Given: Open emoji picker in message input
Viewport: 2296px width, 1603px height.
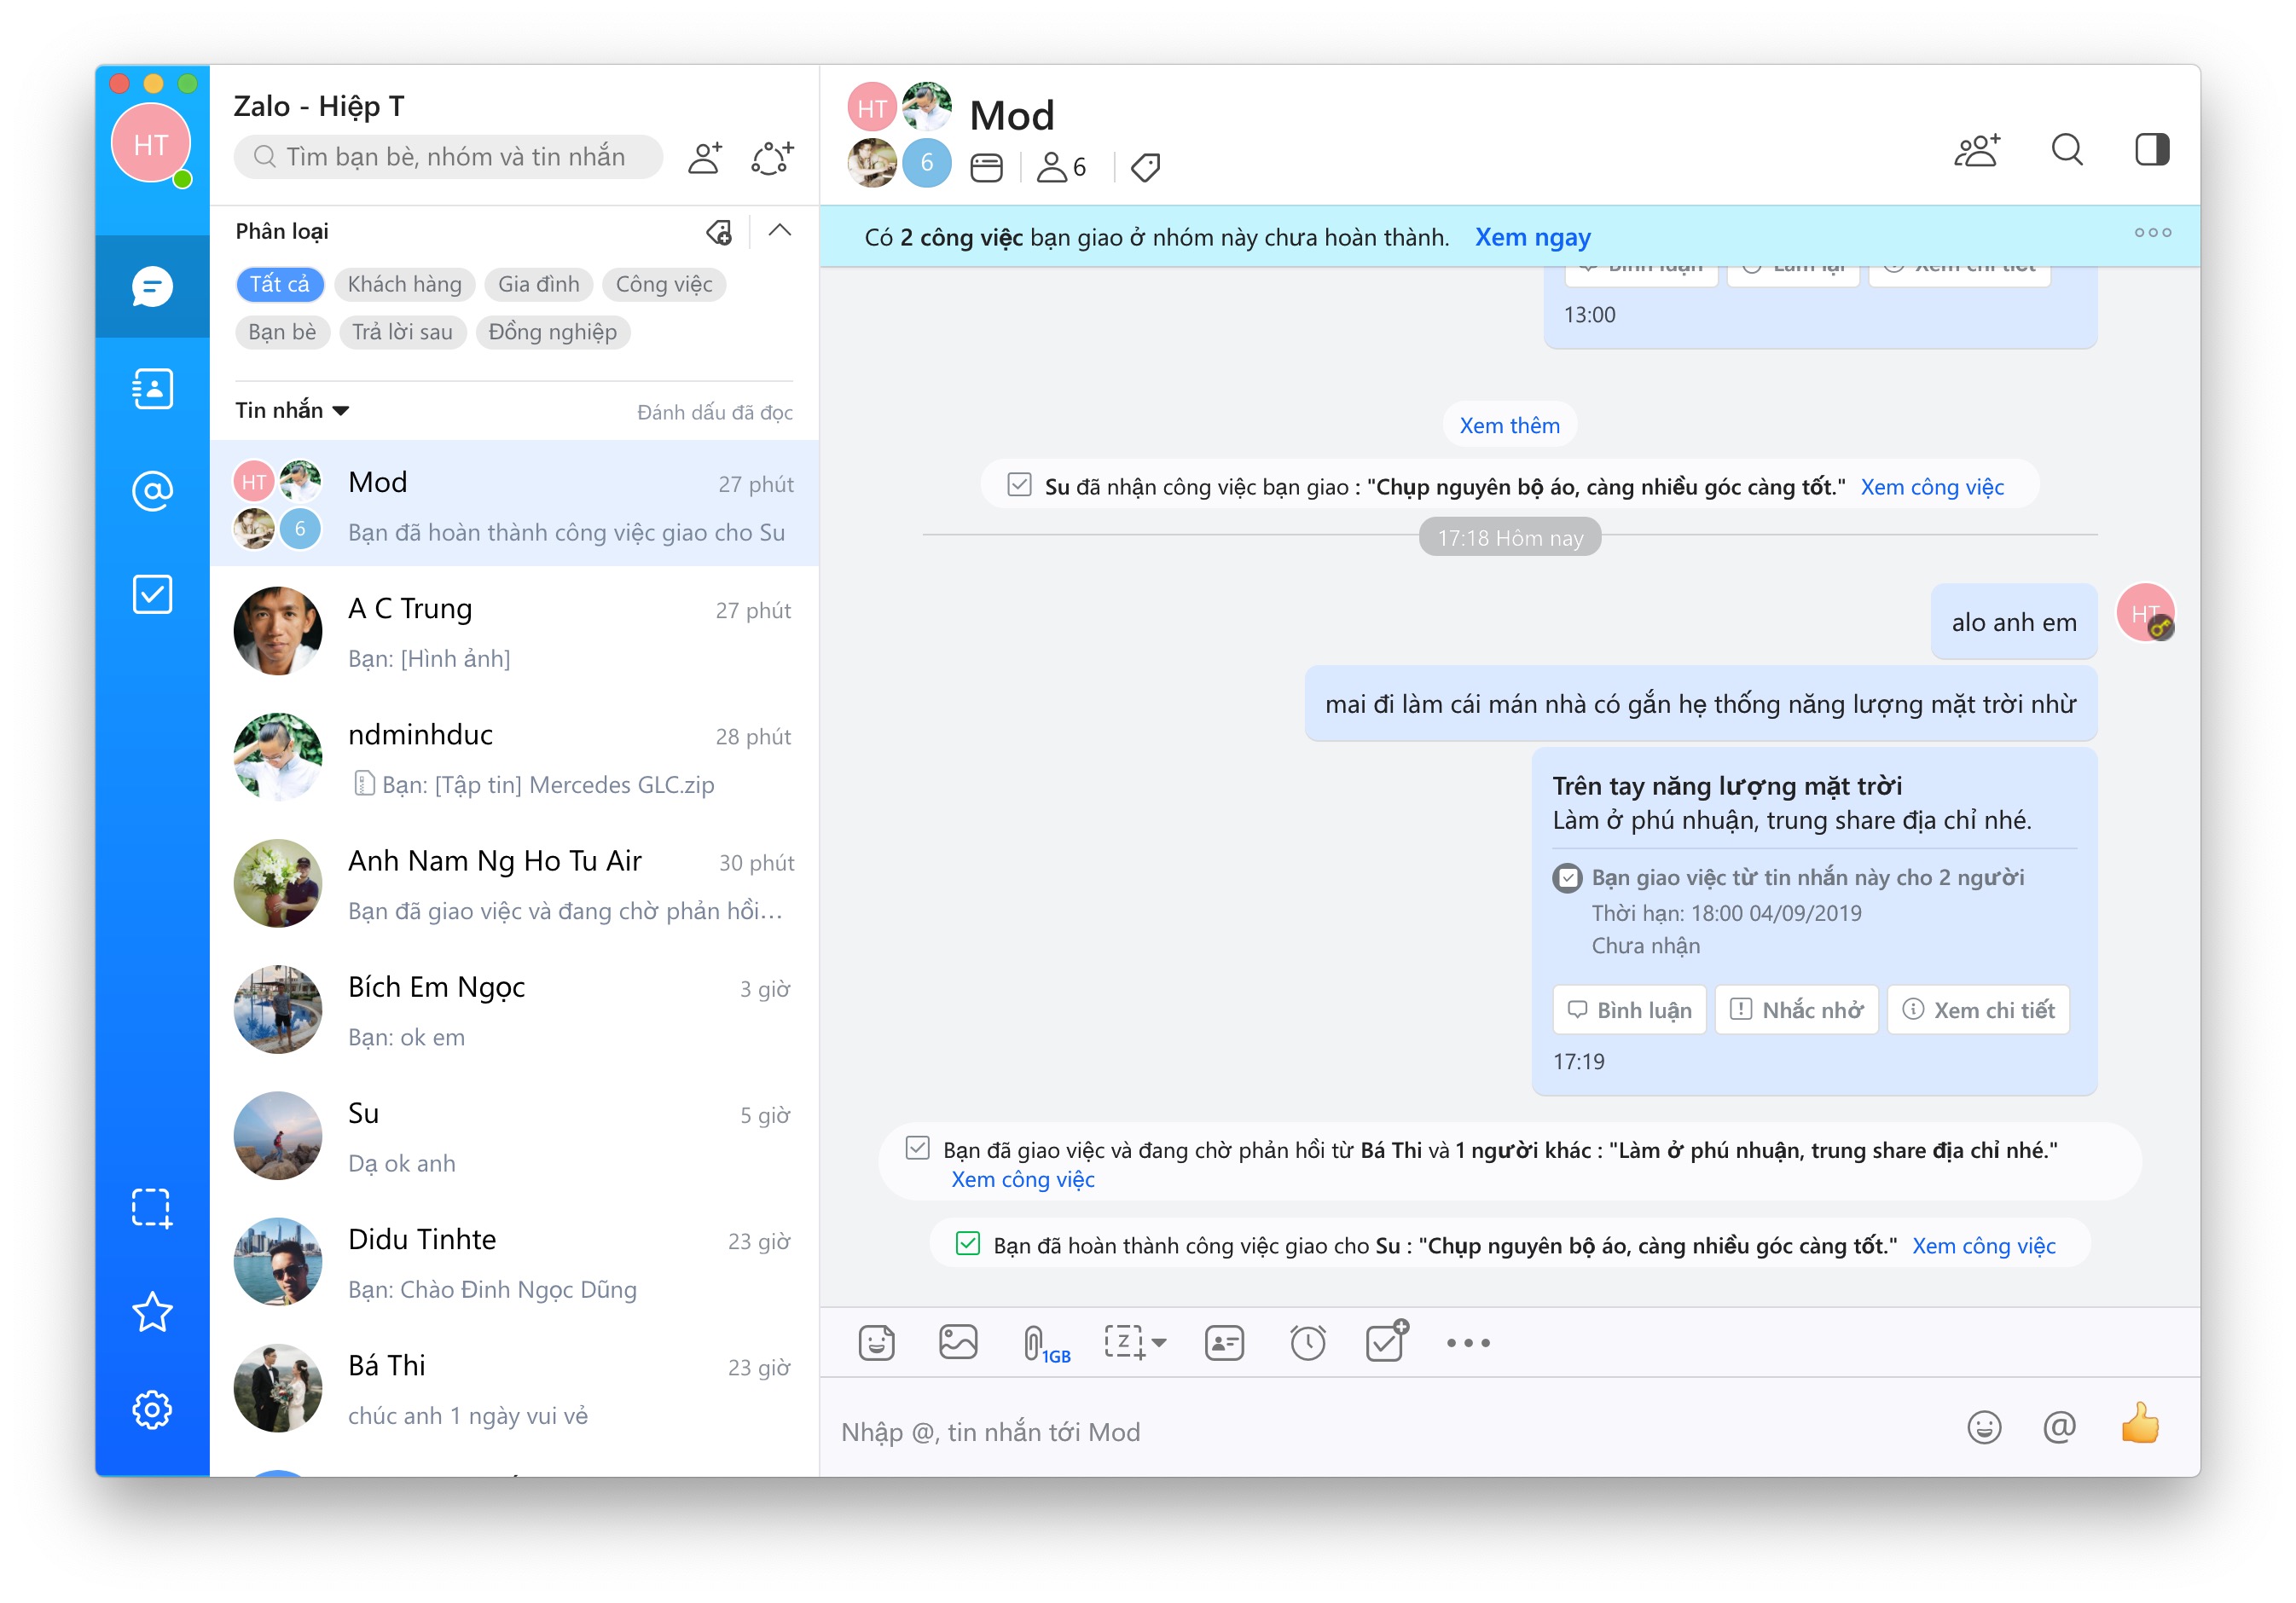Looking at the screenshot, I should (1984, 1427).
